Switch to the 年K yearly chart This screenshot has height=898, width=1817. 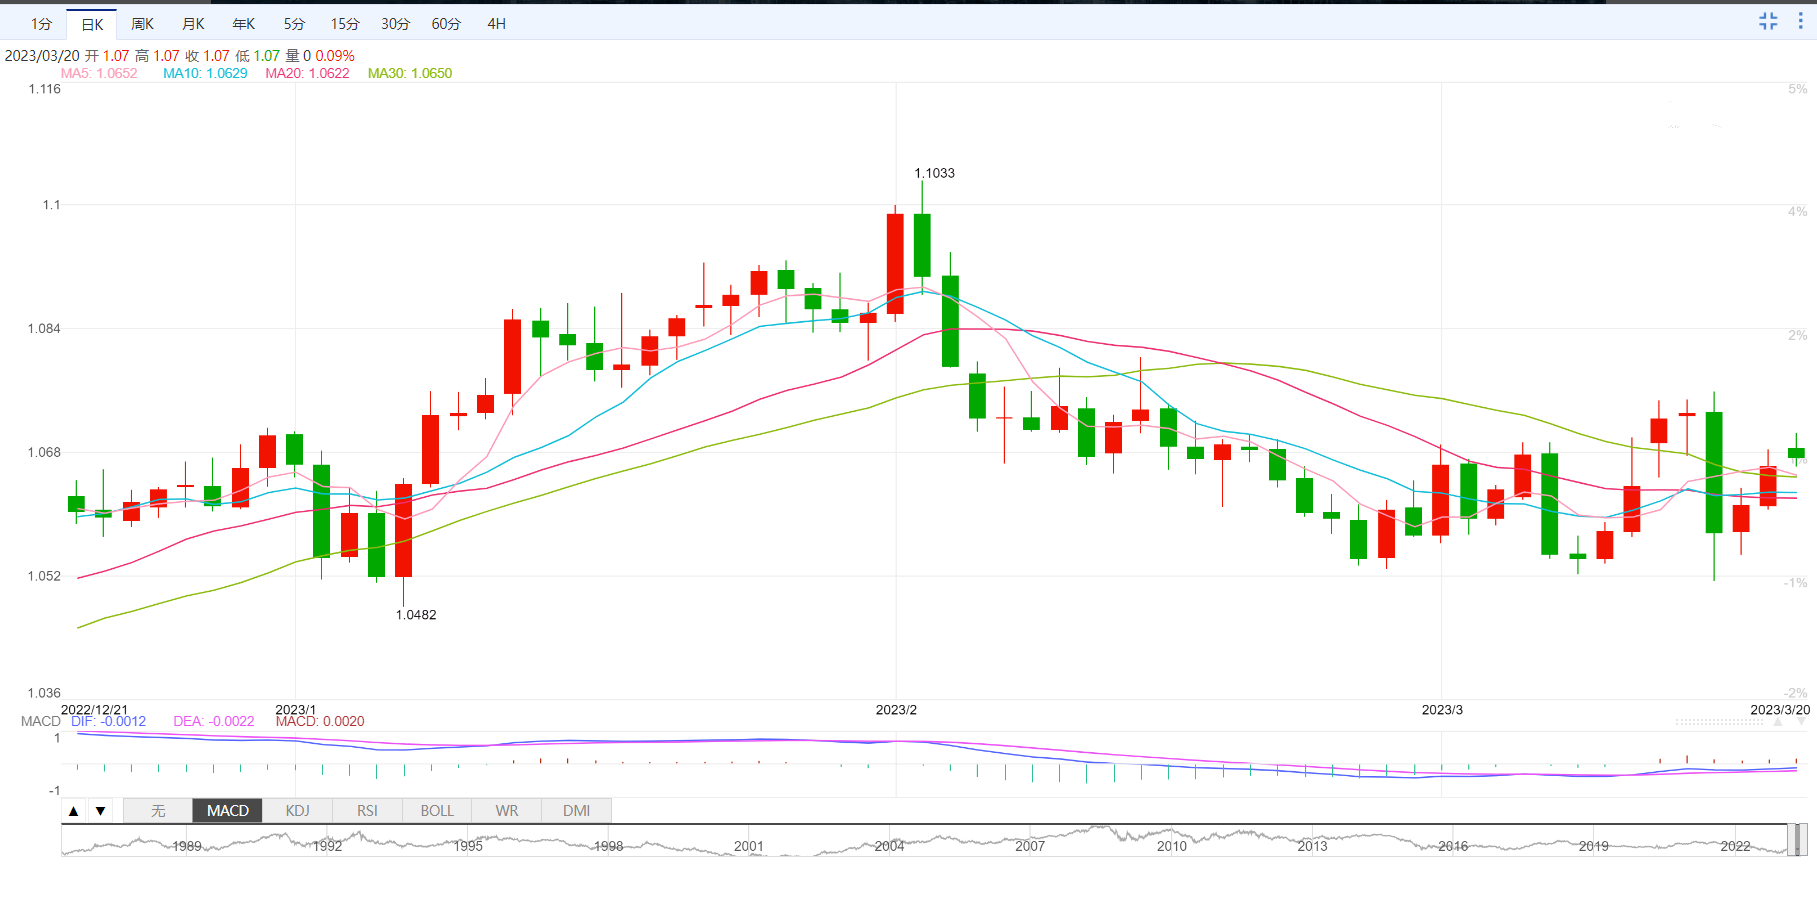coord(244,24)
